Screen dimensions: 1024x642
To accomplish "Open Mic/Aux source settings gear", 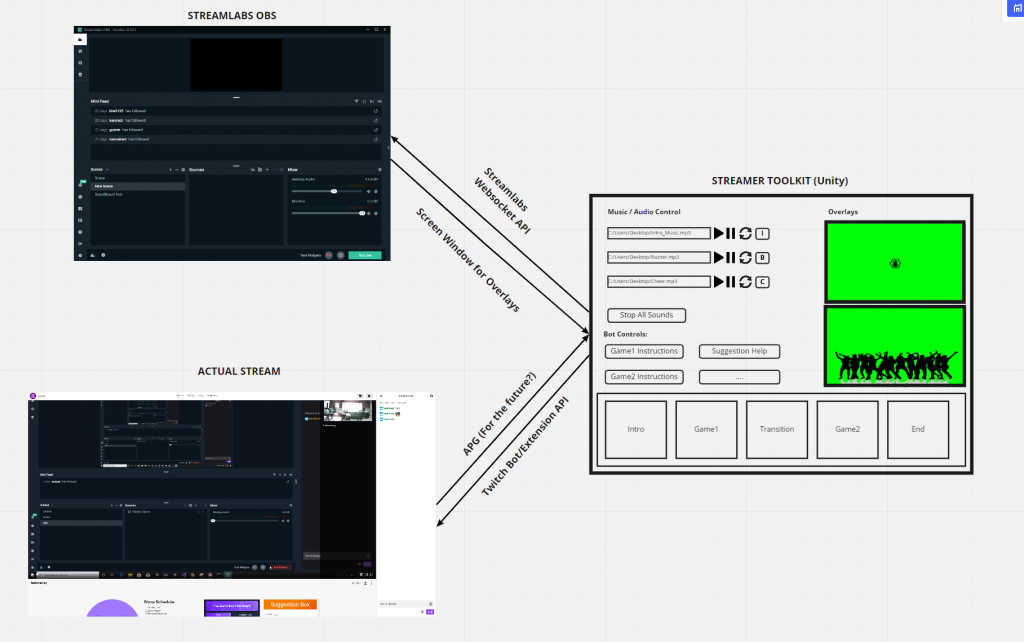I will point(376,213).
